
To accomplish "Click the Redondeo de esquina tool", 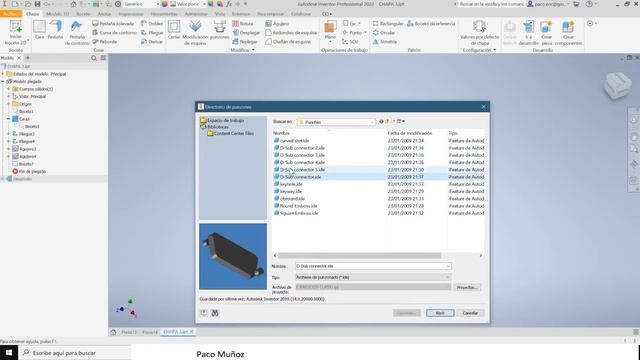I will (291, 33).
